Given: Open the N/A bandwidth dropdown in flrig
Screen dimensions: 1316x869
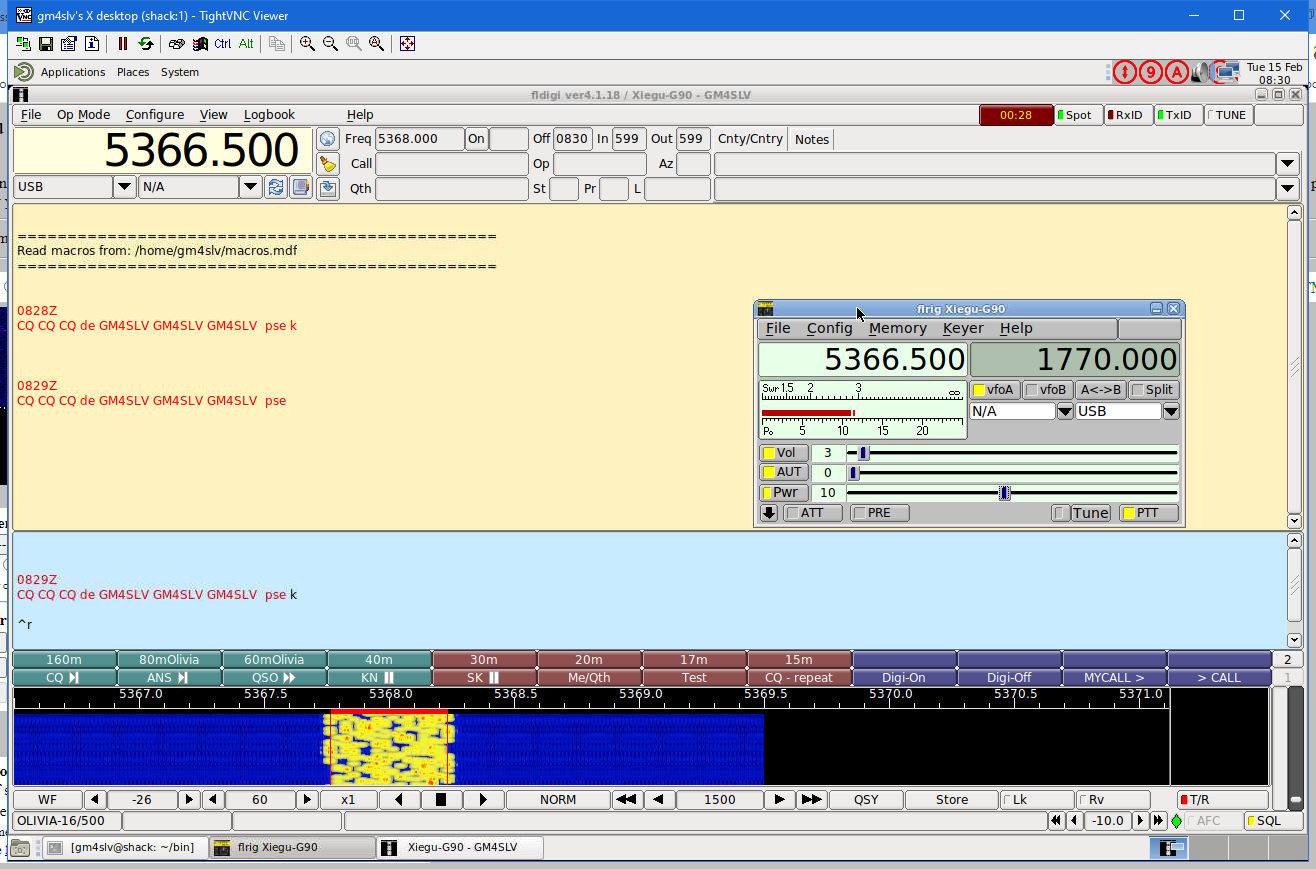Looking at the screenshot, I should (1064, 410).
